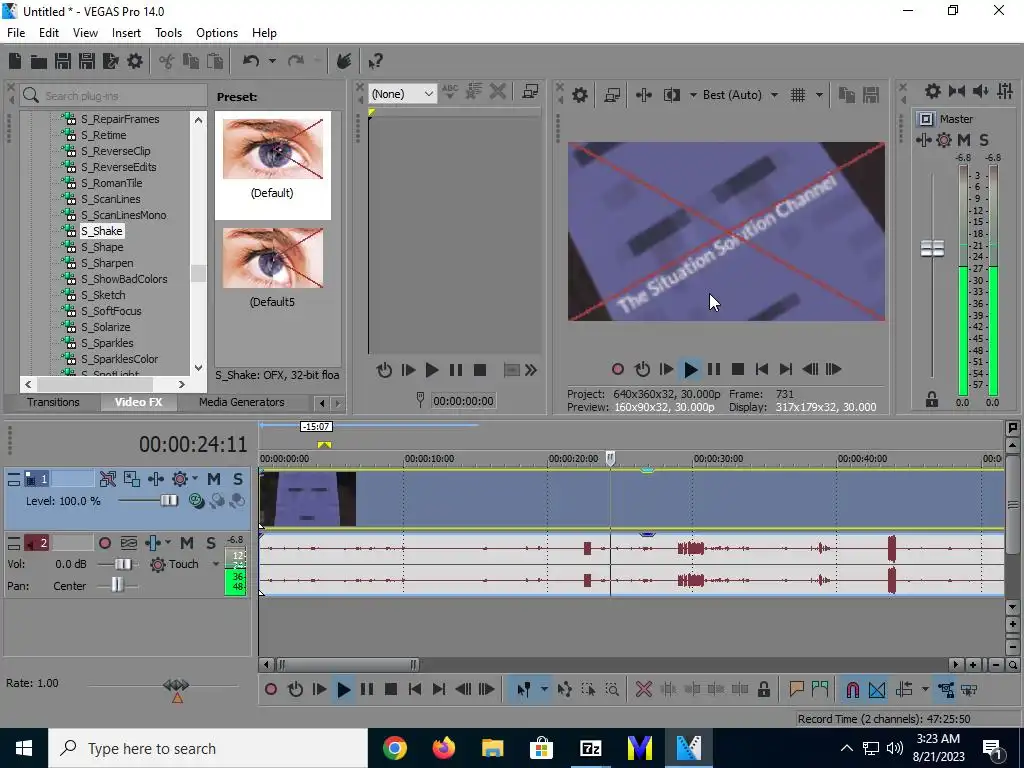Select the S_Sharpen plug-in

pyautogui.click(x=107, y=263)
